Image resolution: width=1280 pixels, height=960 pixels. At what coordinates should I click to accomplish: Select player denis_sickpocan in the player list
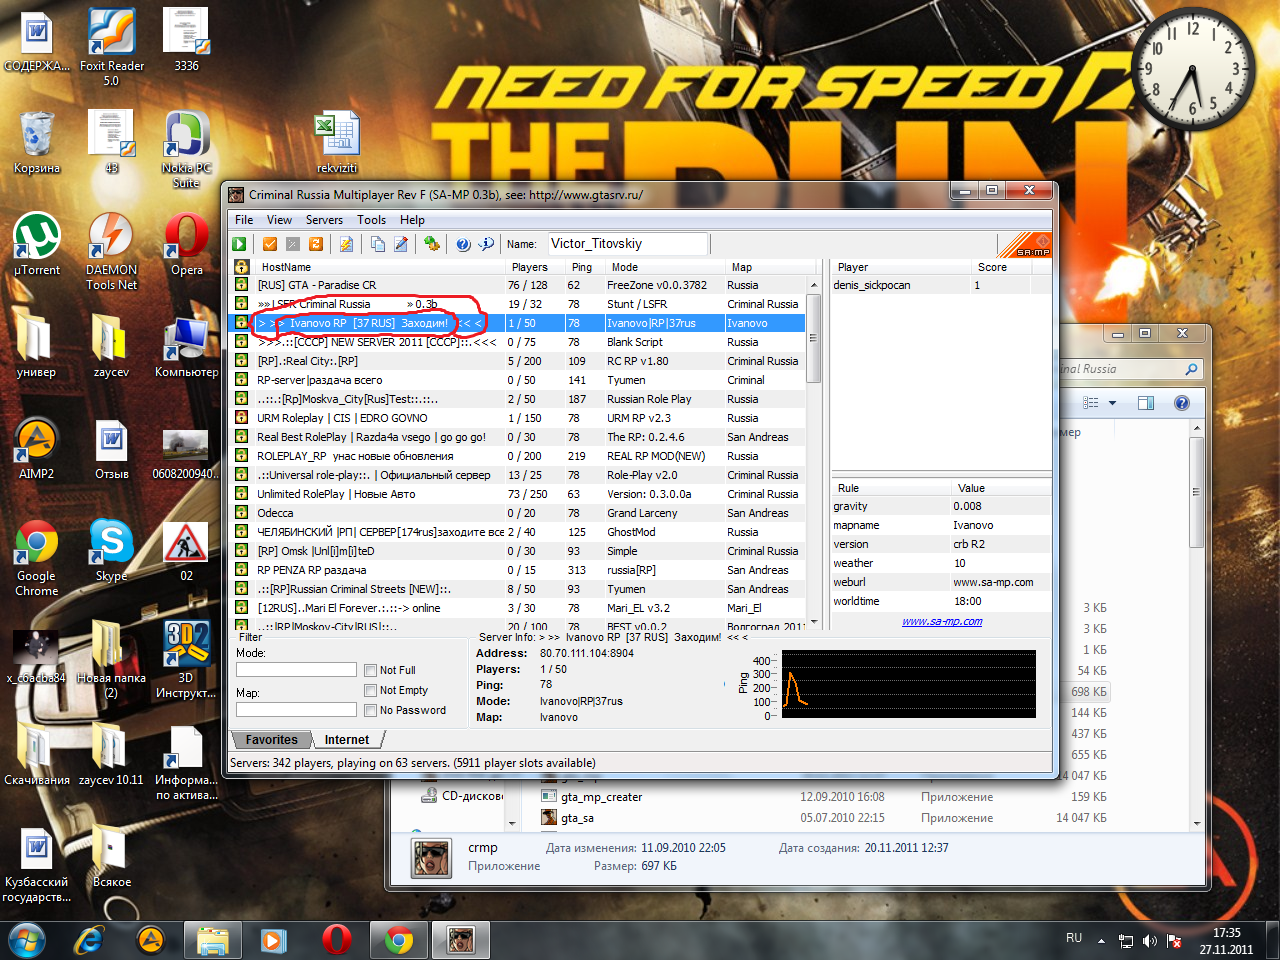(x=941, y=285)
